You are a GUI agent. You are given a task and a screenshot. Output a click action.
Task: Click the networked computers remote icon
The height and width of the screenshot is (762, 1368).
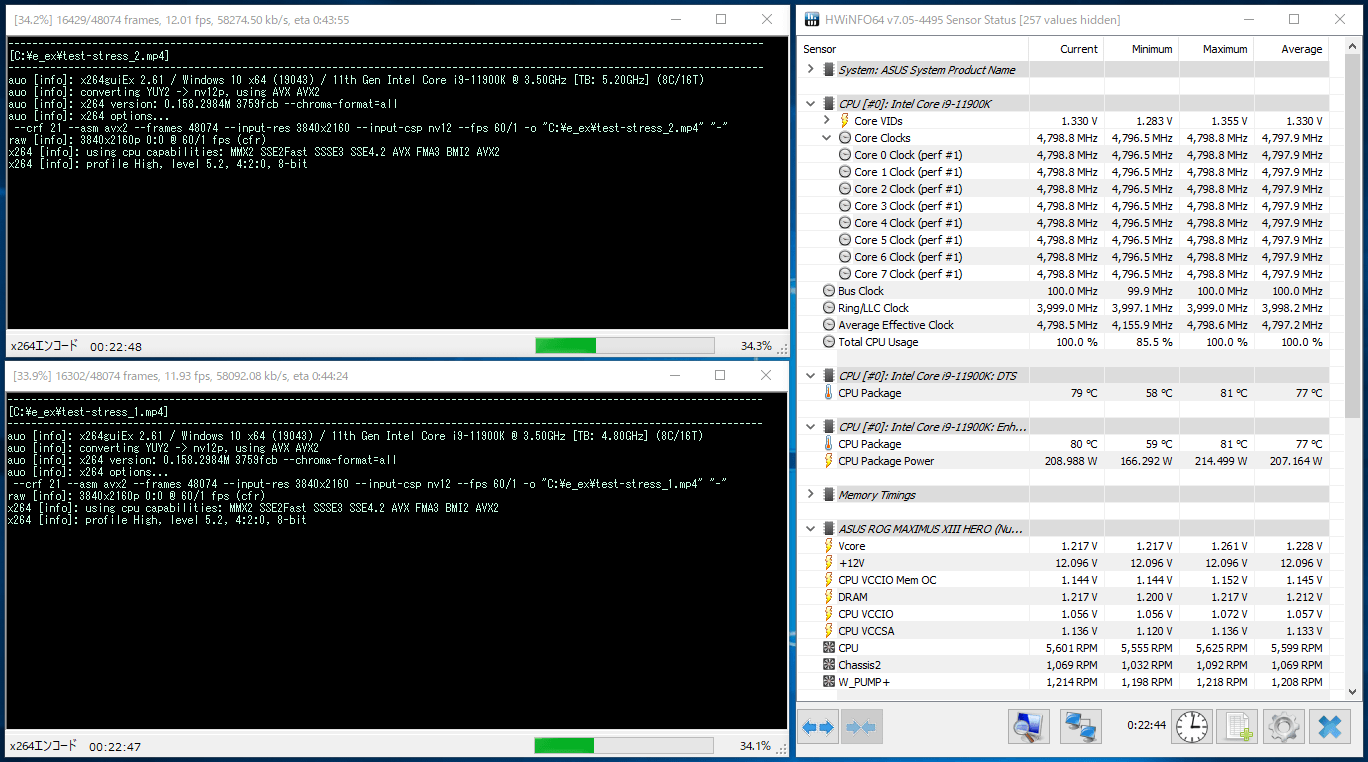(x=1080, y=727)
